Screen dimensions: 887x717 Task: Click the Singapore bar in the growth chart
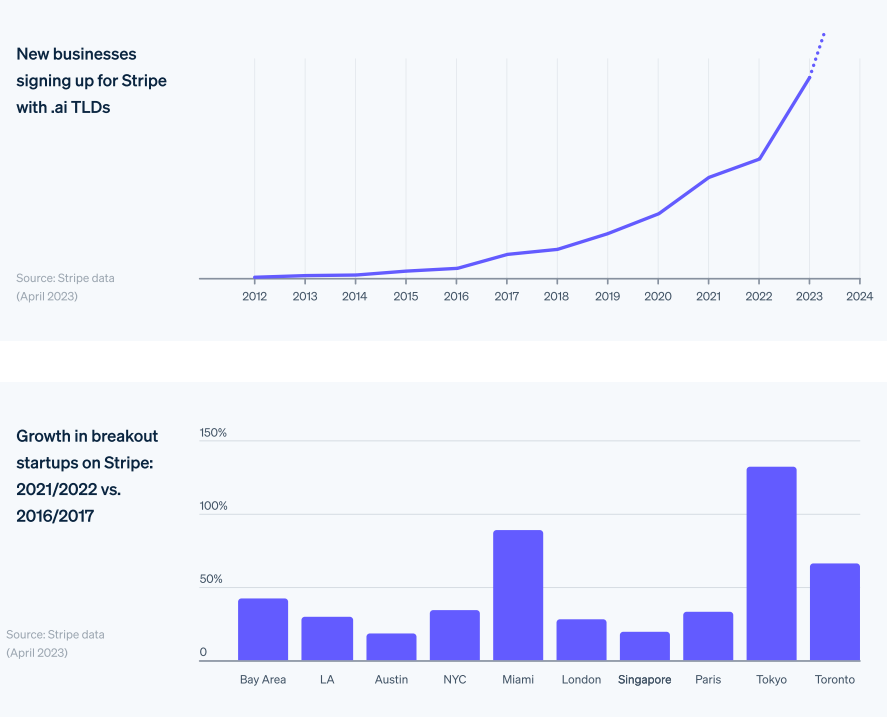pos(645,646)
